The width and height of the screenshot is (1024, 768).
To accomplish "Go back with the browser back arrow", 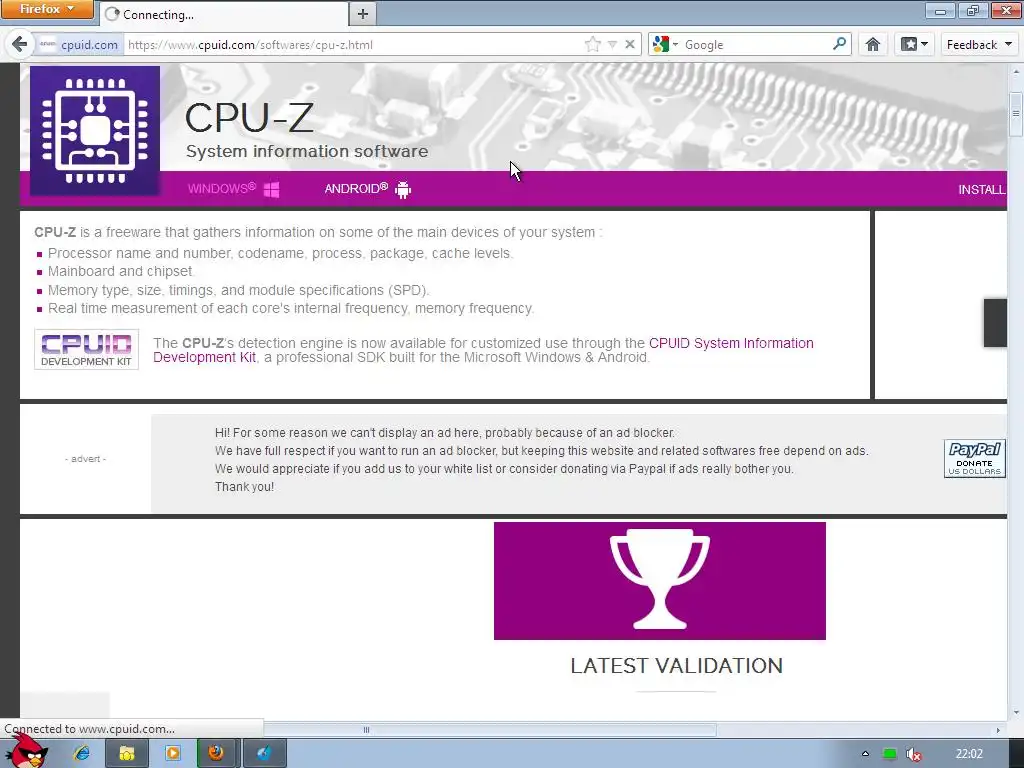I will click(20, 44).
